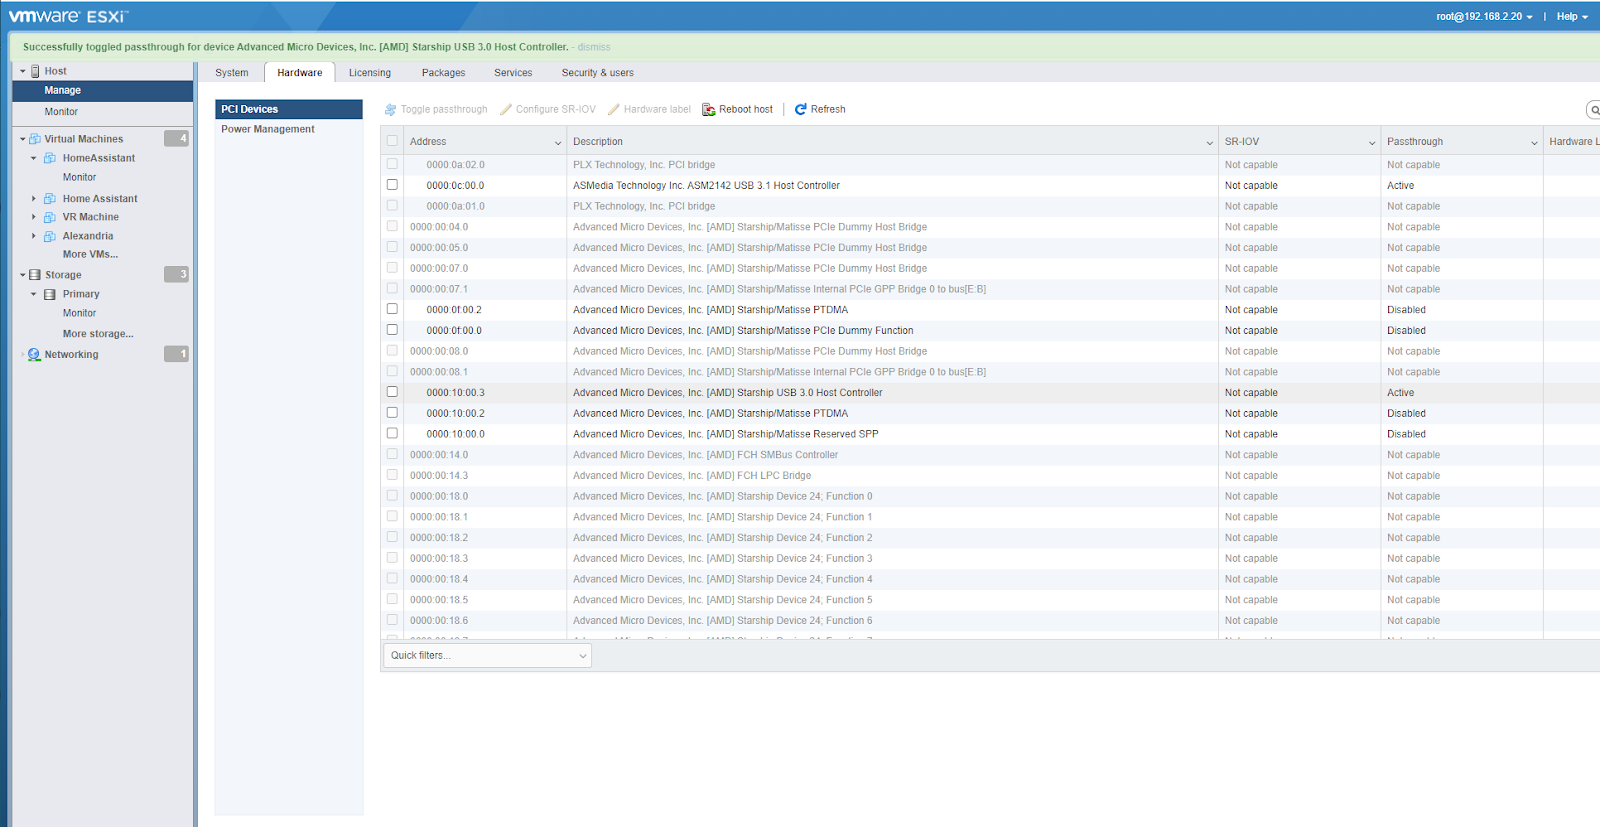Open the Services tab
The width and height of the screenshot is (1600, 827).
tap(513, 73)
